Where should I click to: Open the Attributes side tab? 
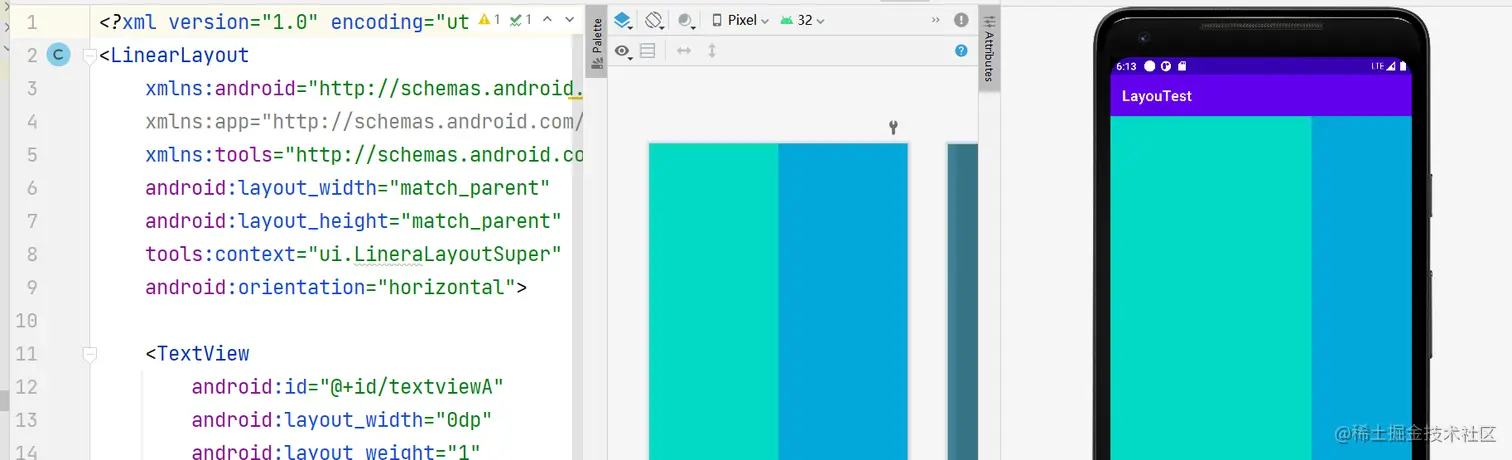989,50
